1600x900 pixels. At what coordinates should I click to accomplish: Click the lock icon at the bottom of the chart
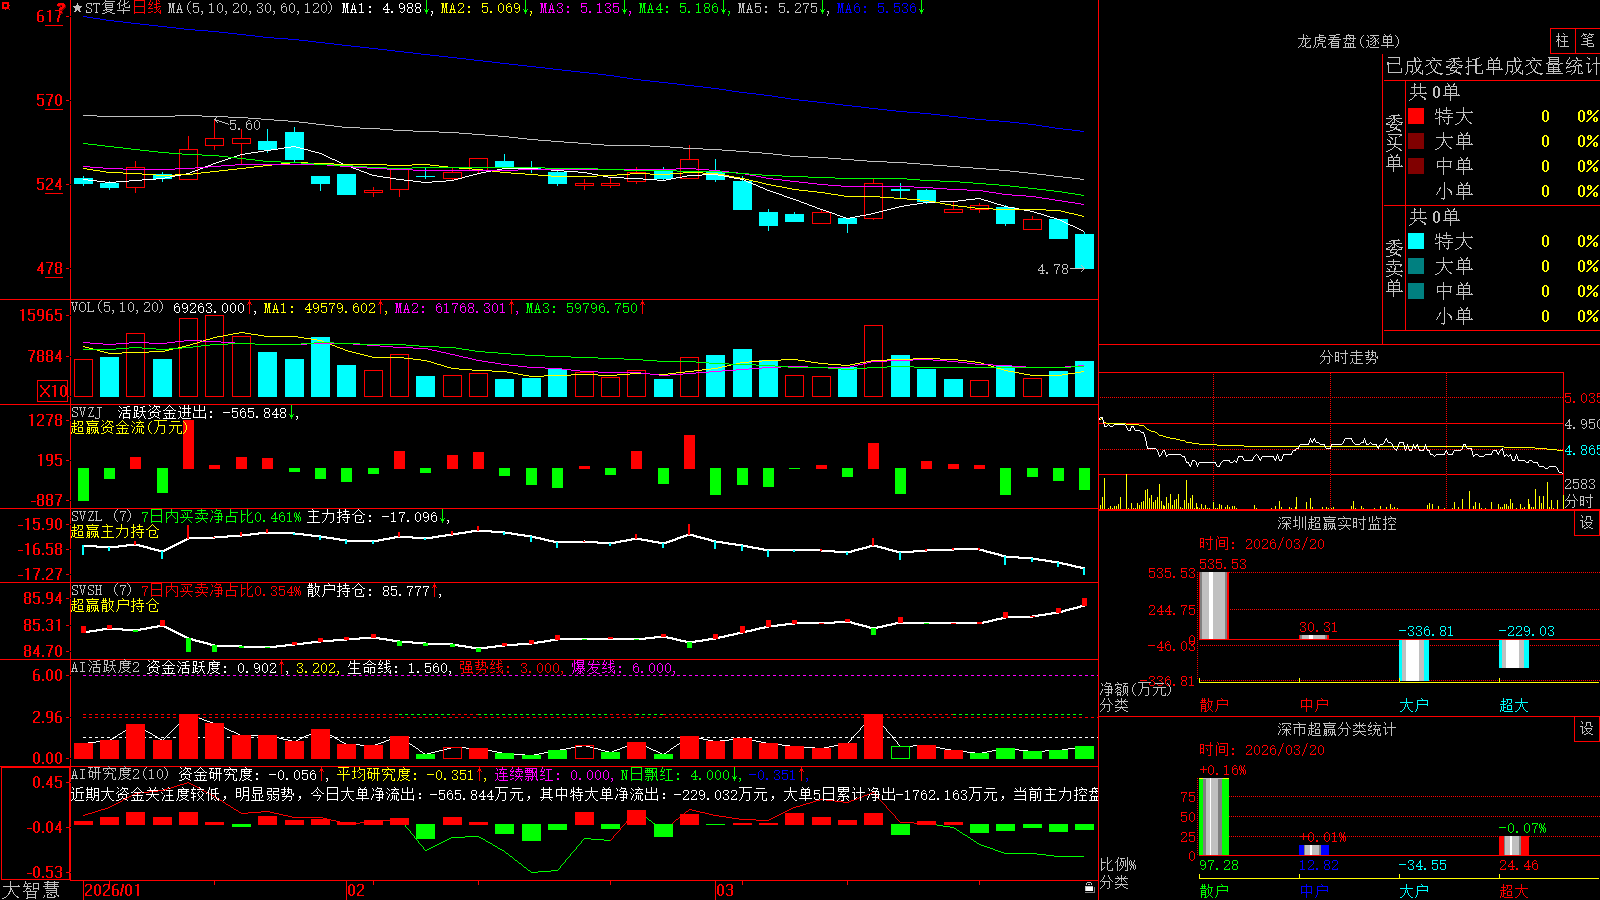click(1090, 887)
